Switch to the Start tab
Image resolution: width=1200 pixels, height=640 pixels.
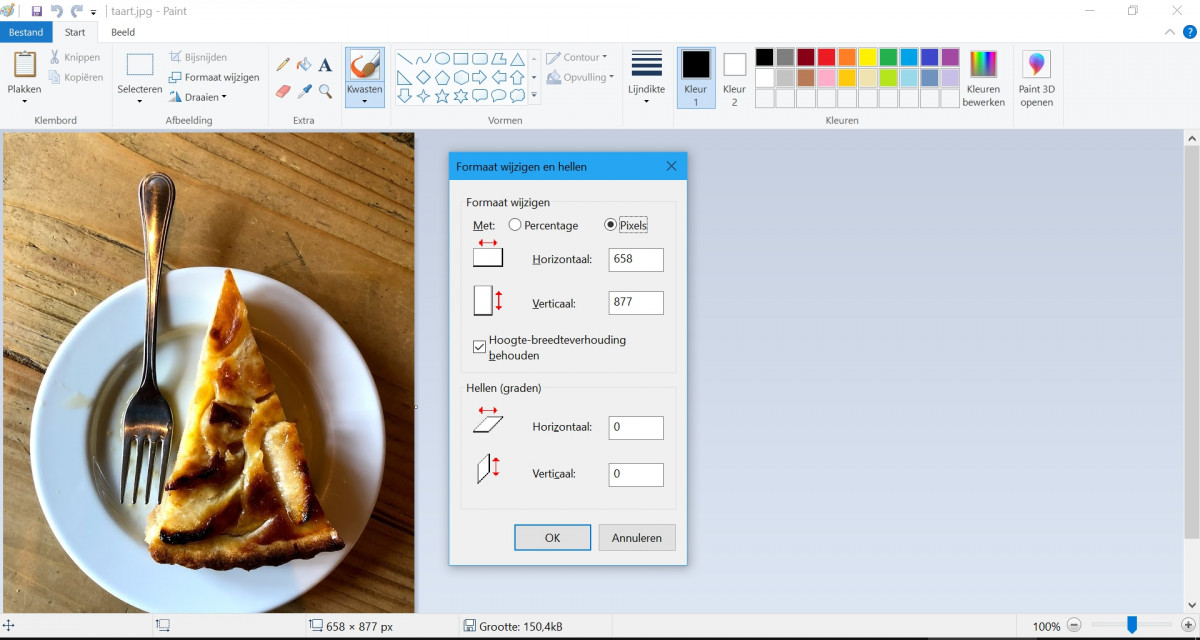[x=75, y=32]
